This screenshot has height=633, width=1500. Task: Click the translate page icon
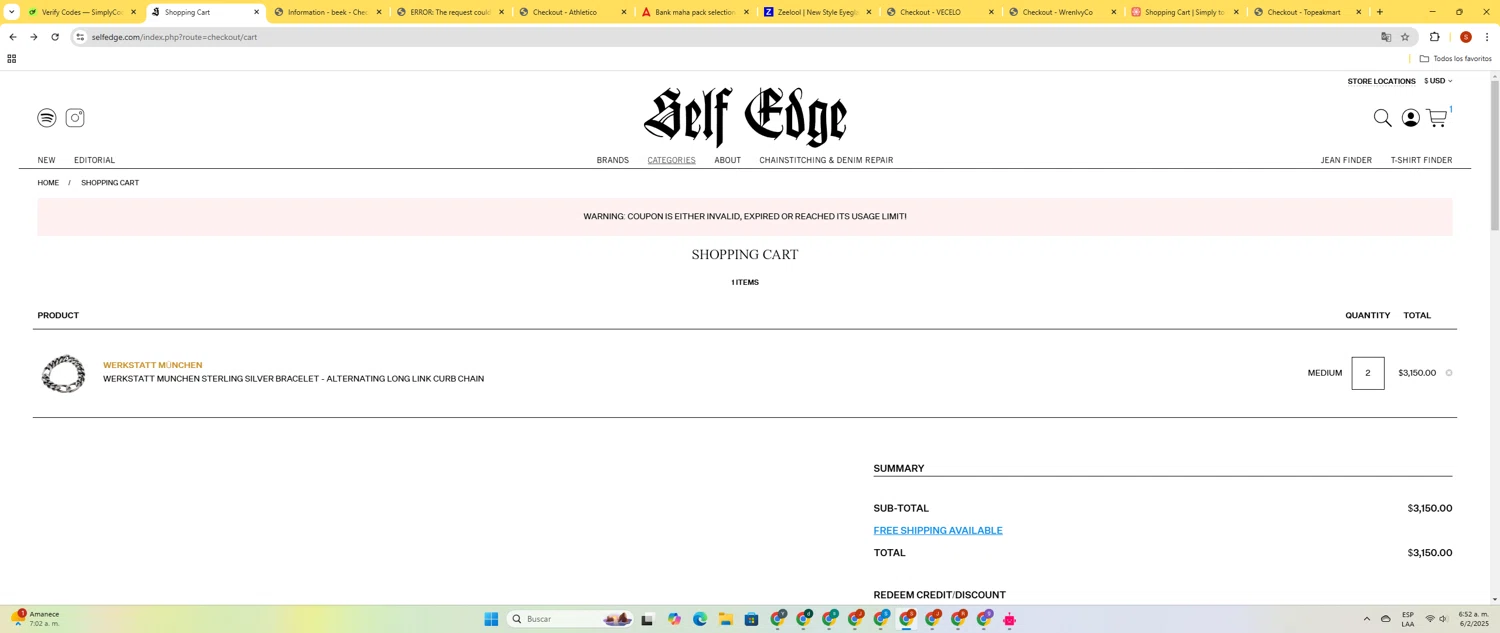pyautogui.click(x=1386, y=37)
